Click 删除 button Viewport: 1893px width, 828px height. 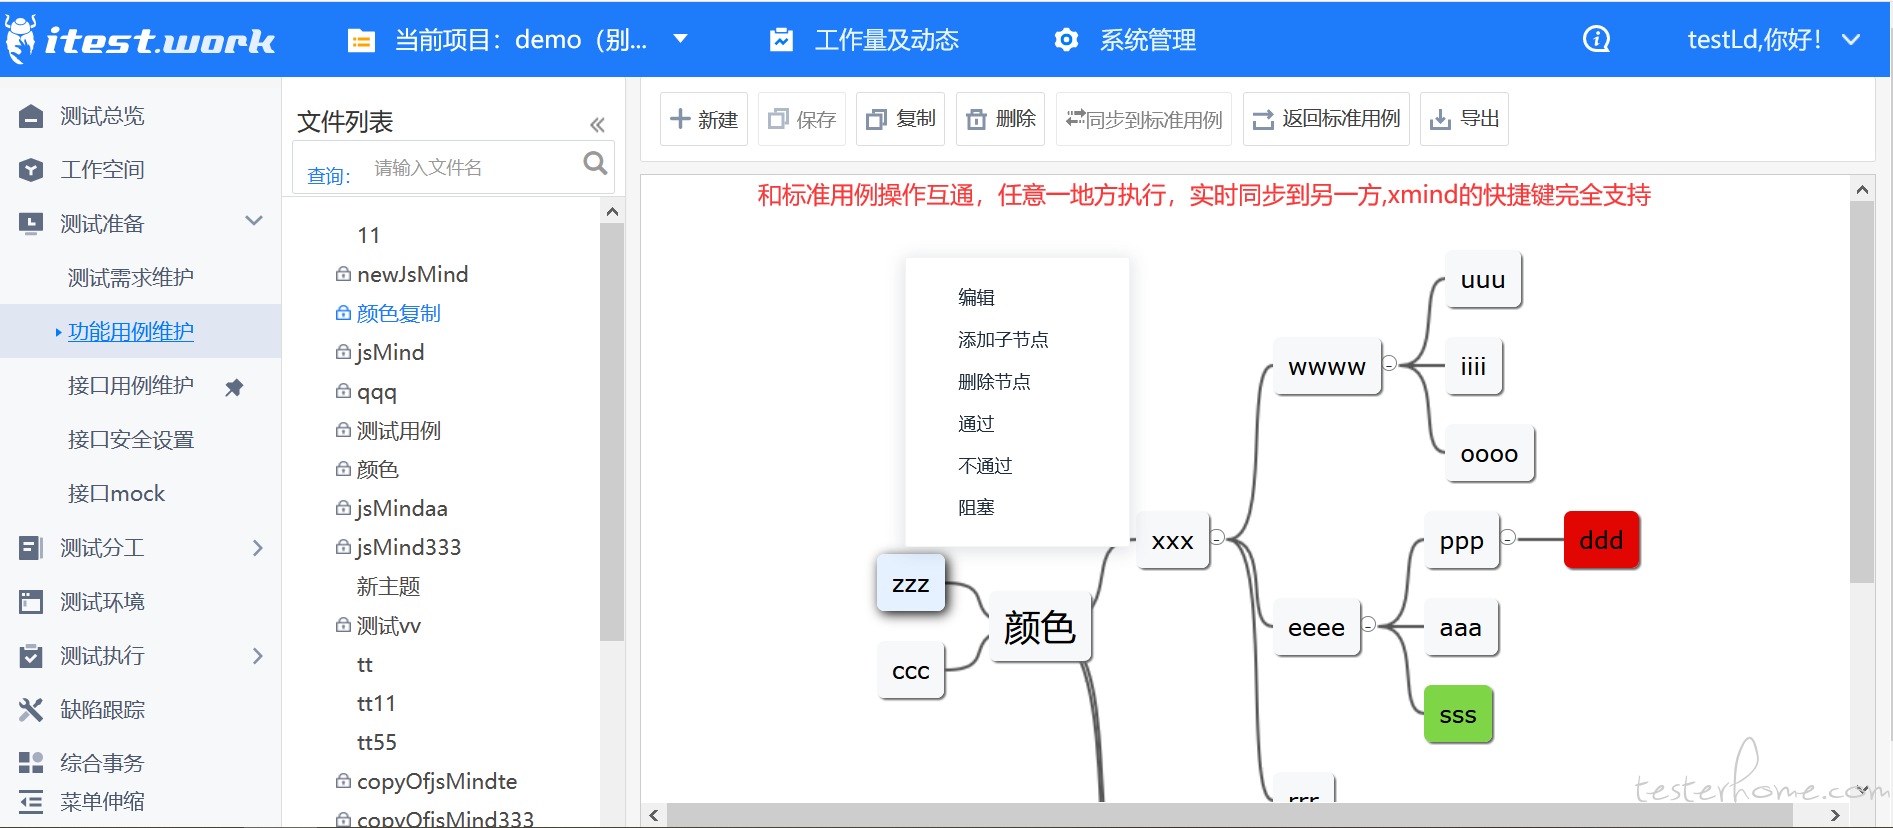tap(1001, 119)
